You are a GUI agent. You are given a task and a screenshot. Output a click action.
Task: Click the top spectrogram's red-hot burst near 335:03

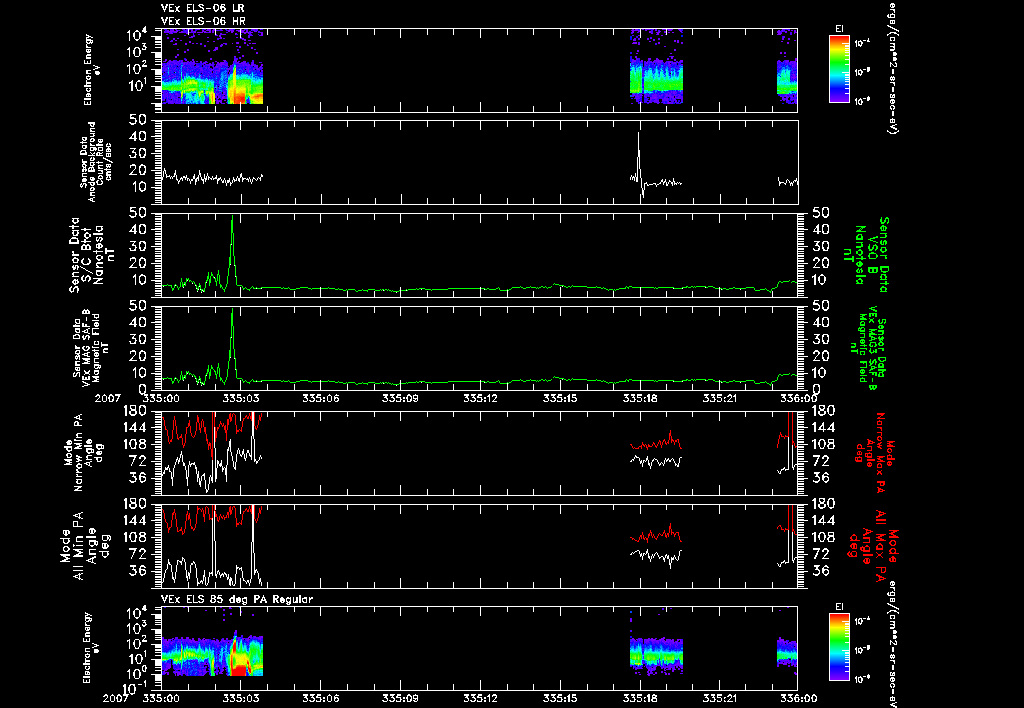[x=237, y=88]
